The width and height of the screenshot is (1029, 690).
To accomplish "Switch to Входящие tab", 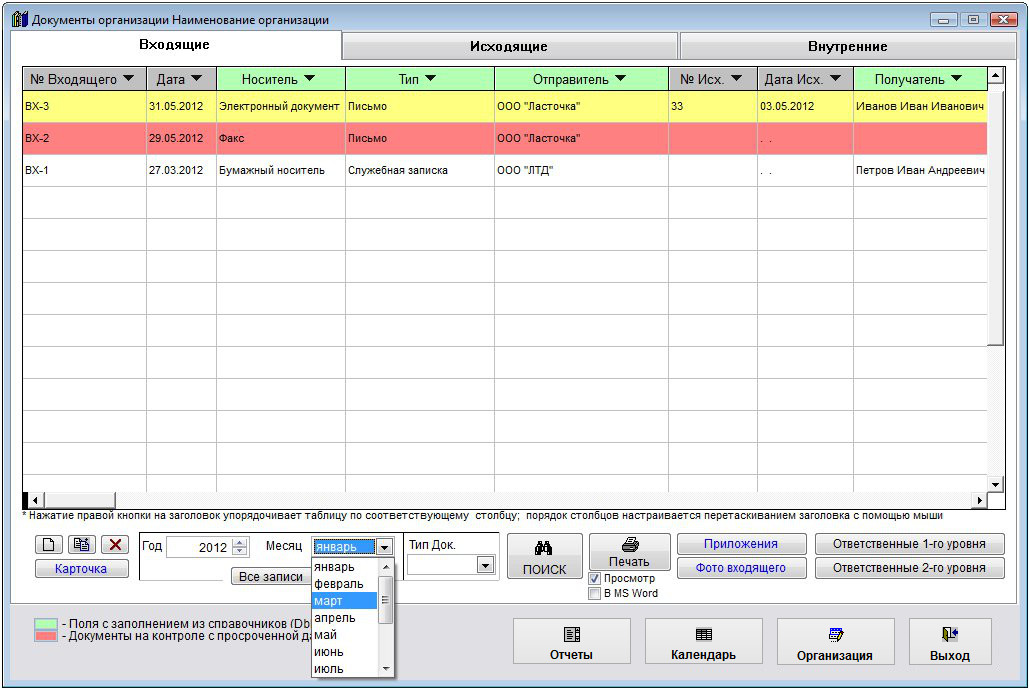I will (x=175, y=45).
